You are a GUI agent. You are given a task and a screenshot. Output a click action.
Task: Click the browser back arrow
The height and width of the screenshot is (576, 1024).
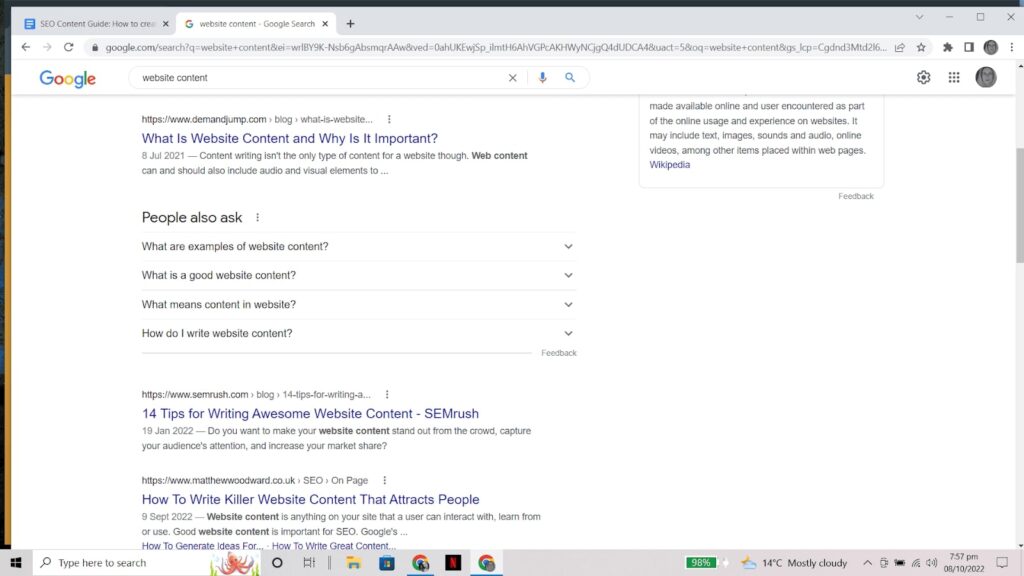(x=25, y=47)
